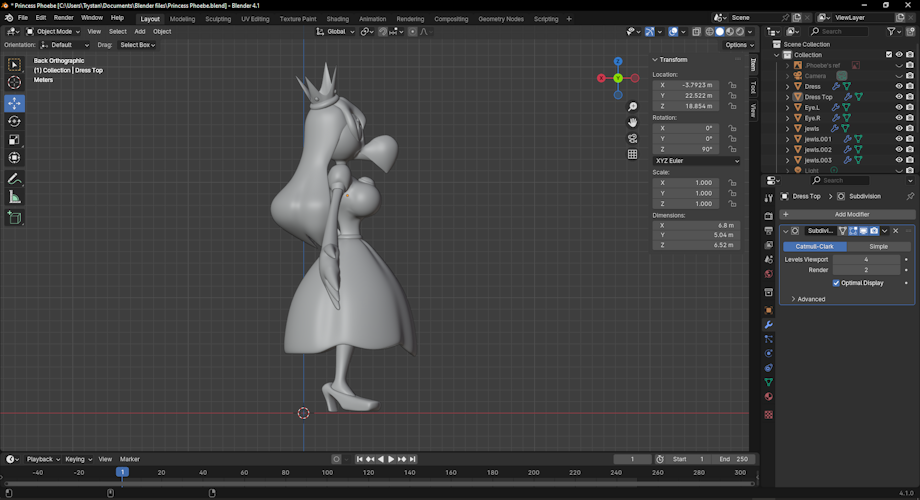Image resolution: width=920 pixels, height=500 pixels.
Task: Open the Object properties tab
Action: point(768,310)
